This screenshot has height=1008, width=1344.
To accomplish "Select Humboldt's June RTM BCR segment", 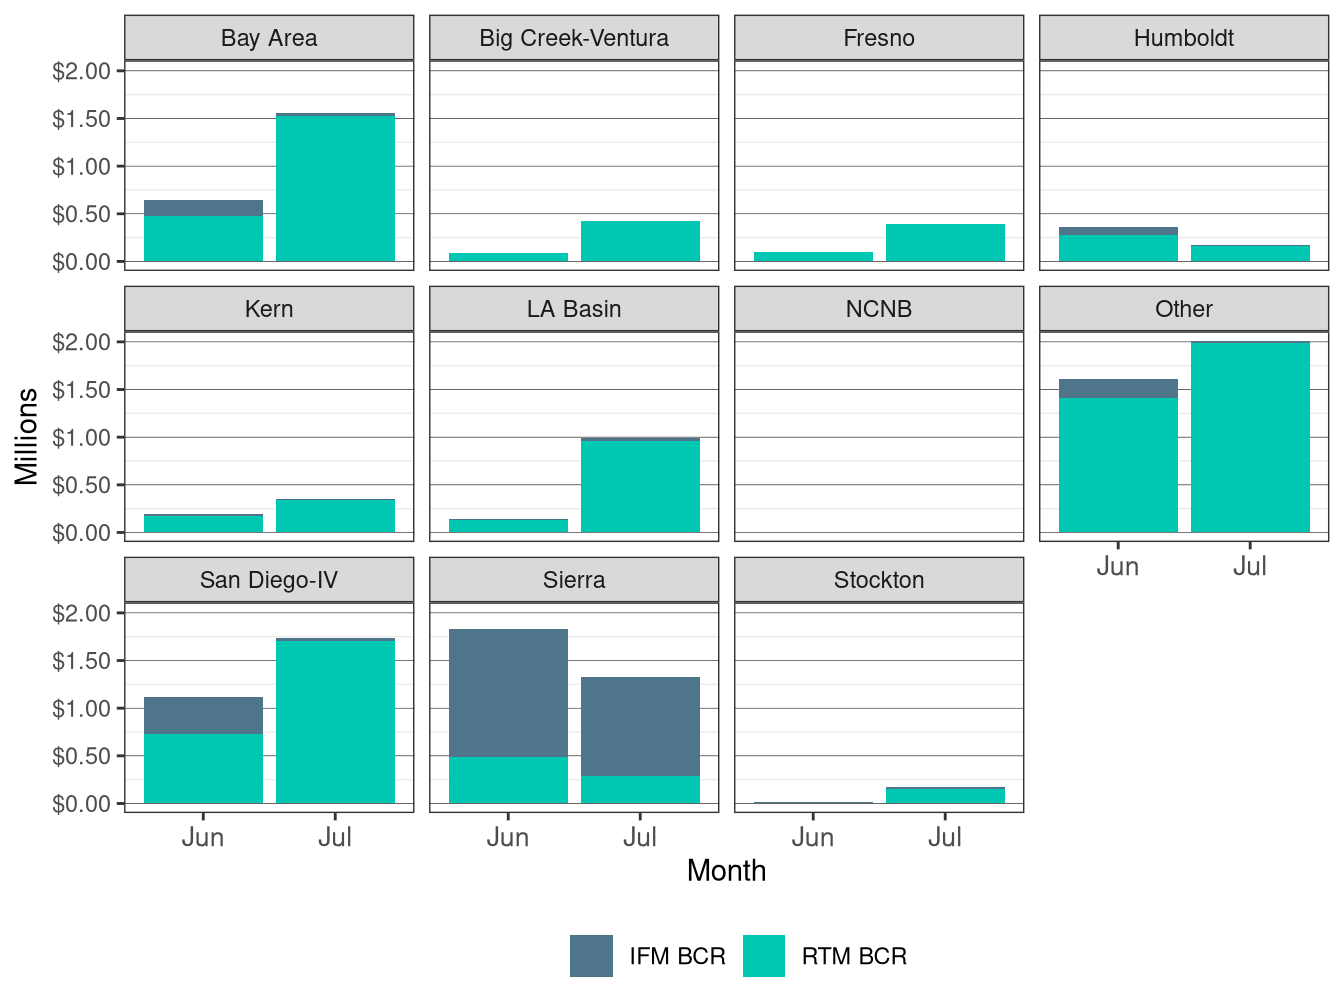I will pyautogui.click(x=1118, y=248).
